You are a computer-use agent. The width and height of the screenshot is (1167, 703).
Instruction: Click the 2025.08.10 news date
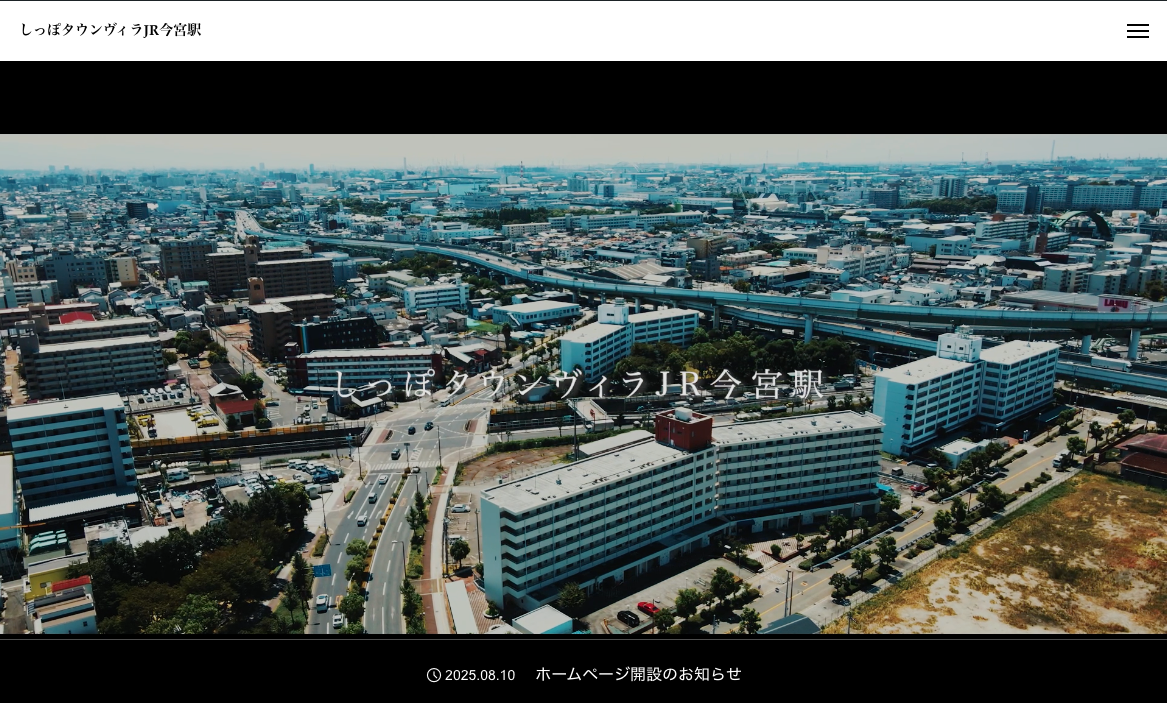click(x=480, y=675)
